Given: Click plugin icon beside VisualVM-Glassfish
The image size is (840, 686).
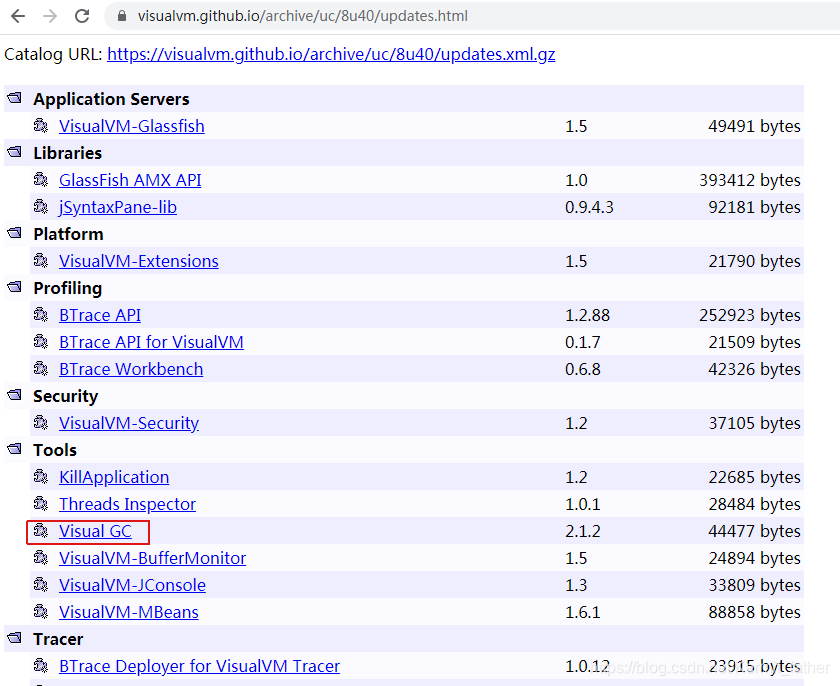Looking at the screenshot, I should click(x=41, y=125).
